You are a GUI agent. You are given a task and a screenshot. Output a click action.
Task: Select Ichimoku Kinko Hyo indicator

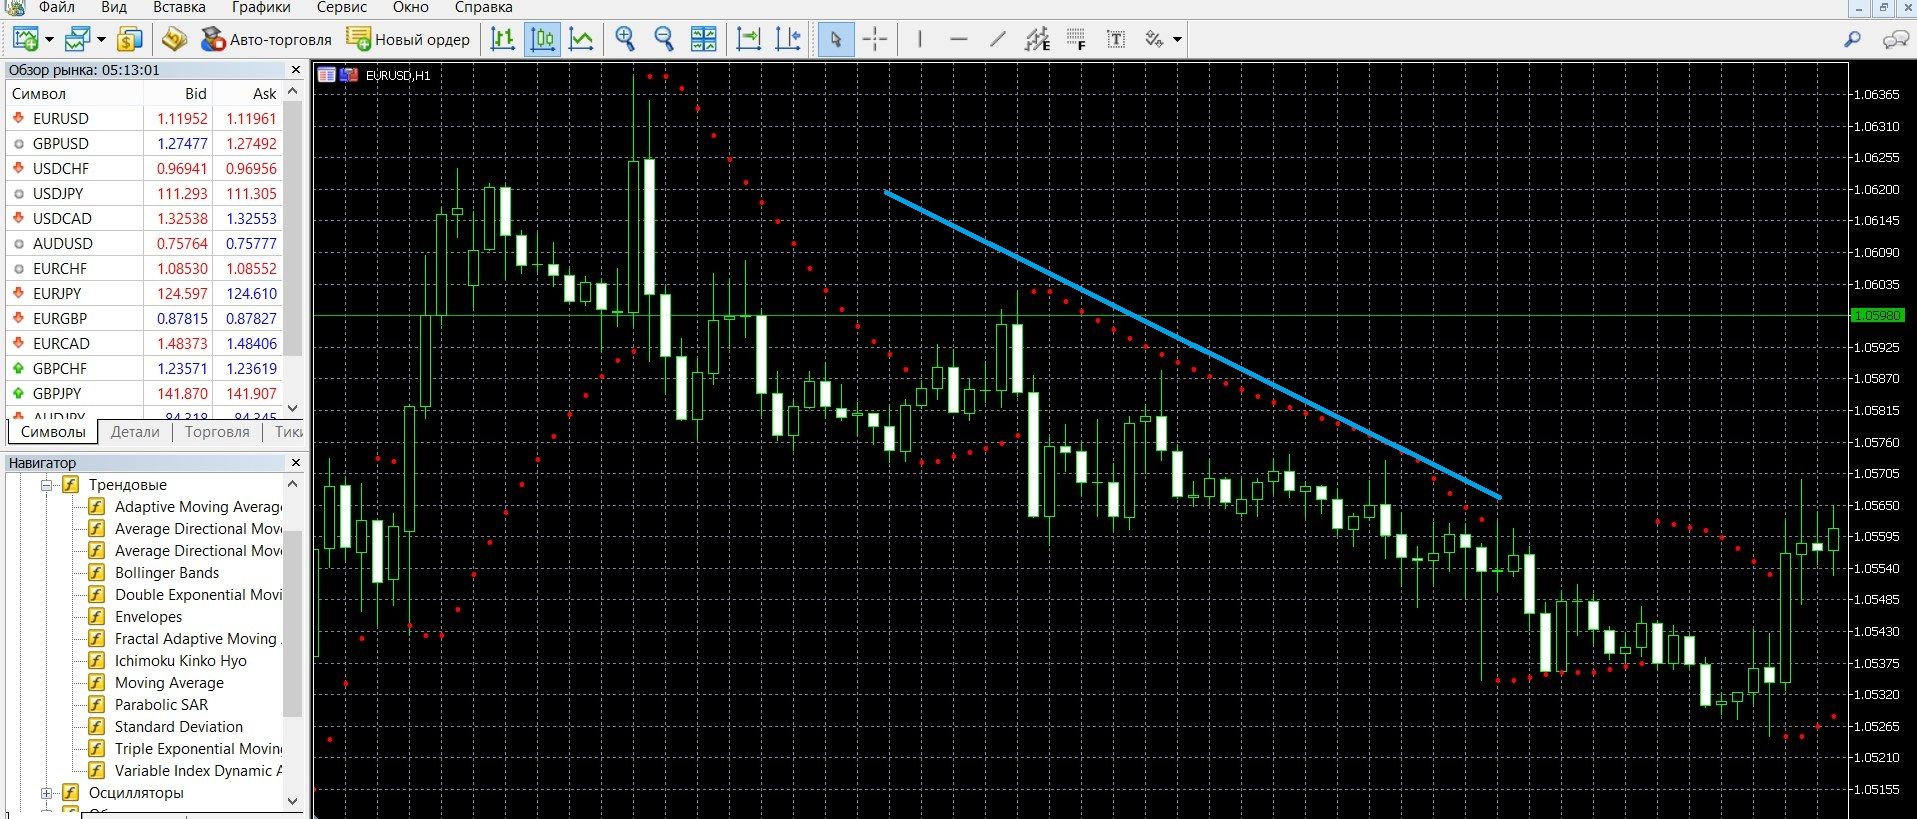(x=181, y=660)
